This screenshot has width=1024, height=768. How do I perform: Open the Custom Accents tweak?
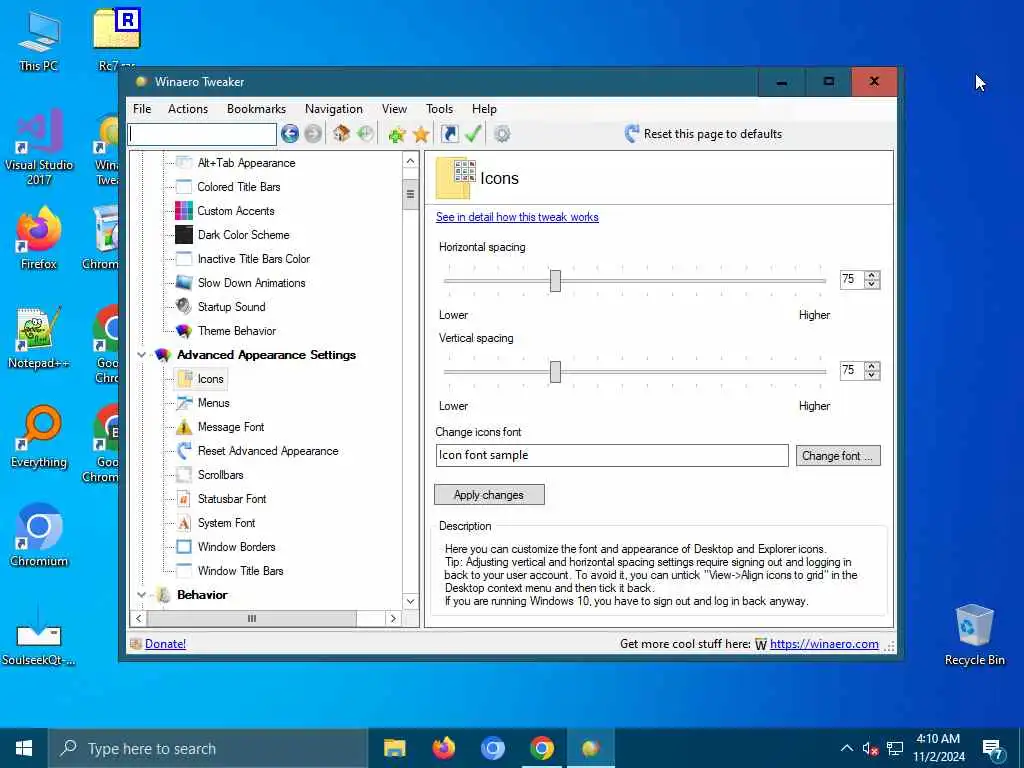[x=236, y=211]
